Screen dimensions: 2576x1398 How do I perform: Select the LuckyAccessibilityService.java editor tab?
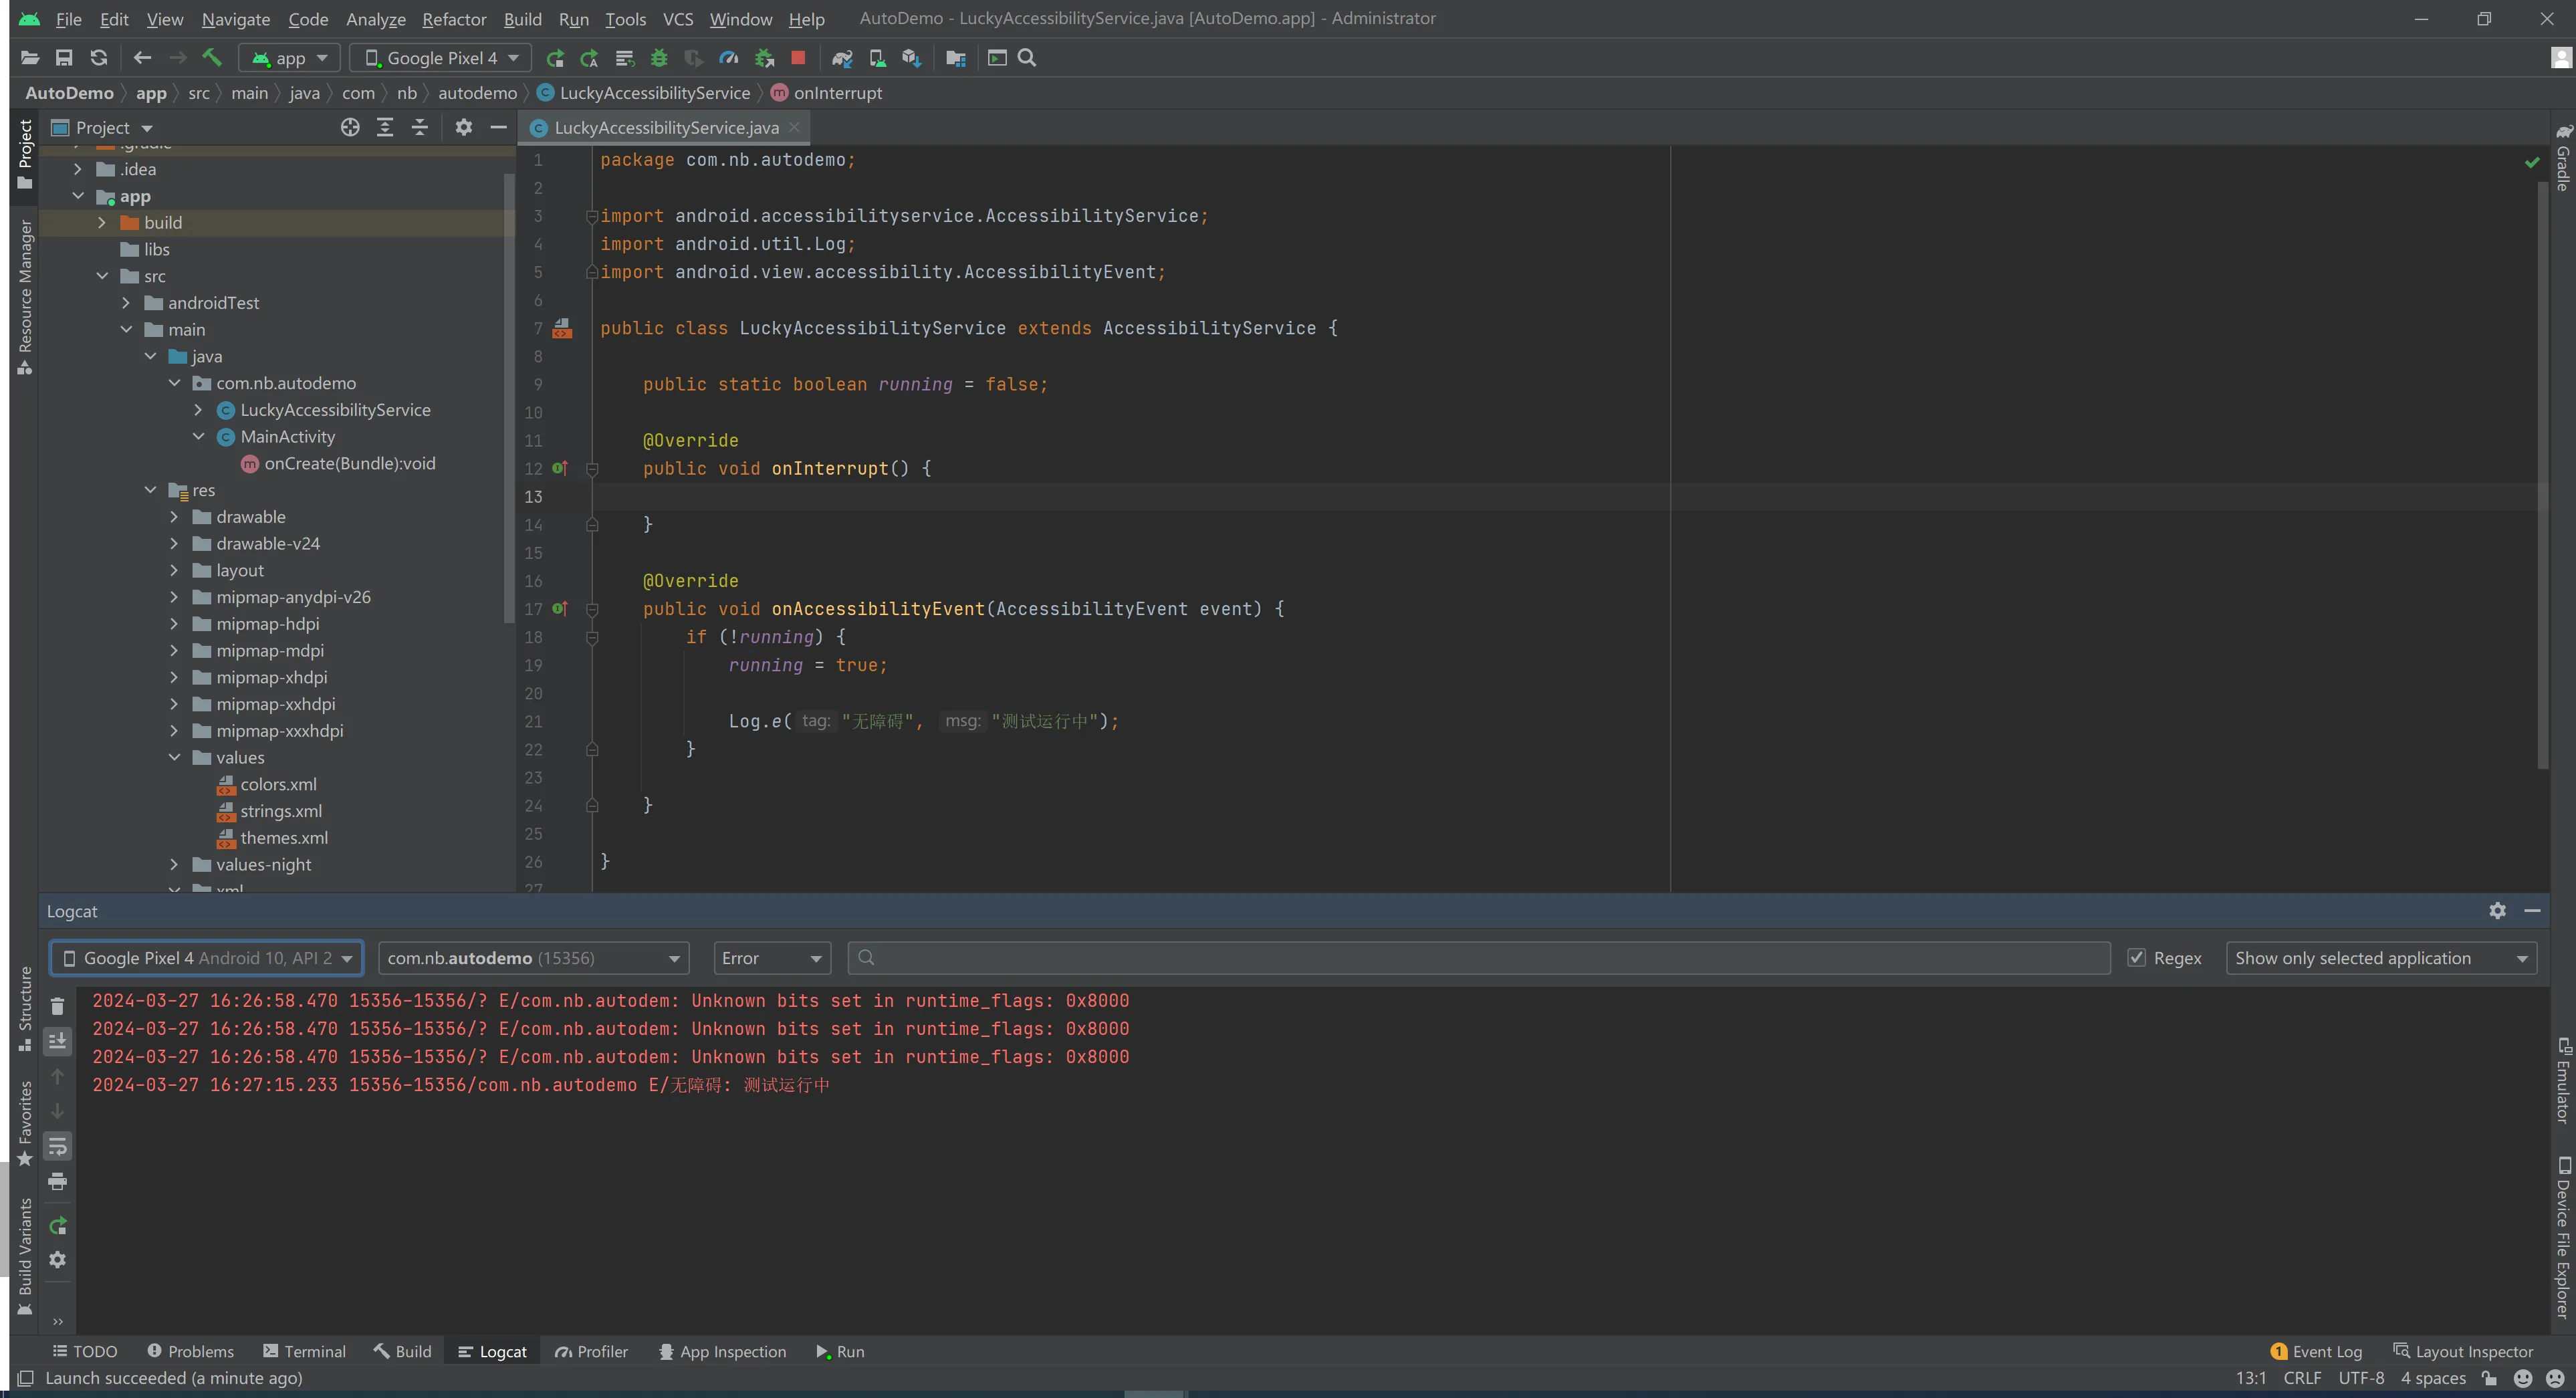coord(666,127)
